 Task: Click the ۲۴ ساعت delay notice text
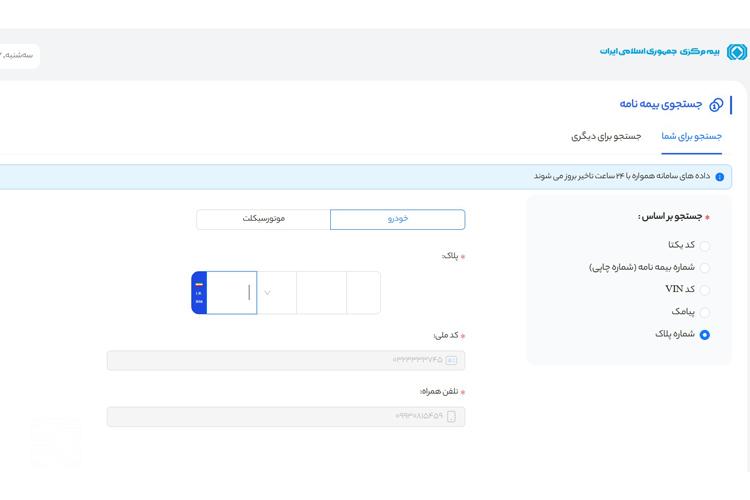[x=622, y=177]
